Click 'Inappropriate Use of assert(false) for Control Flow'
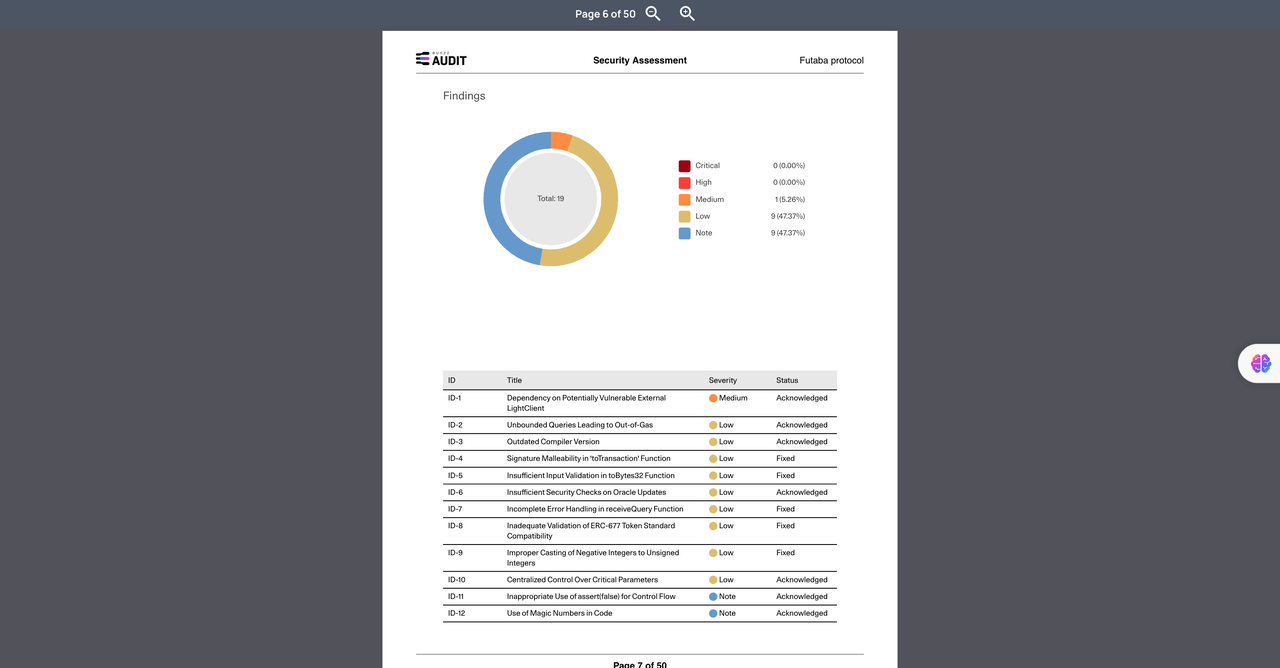 pyautogui.click(x=591, y=597)
